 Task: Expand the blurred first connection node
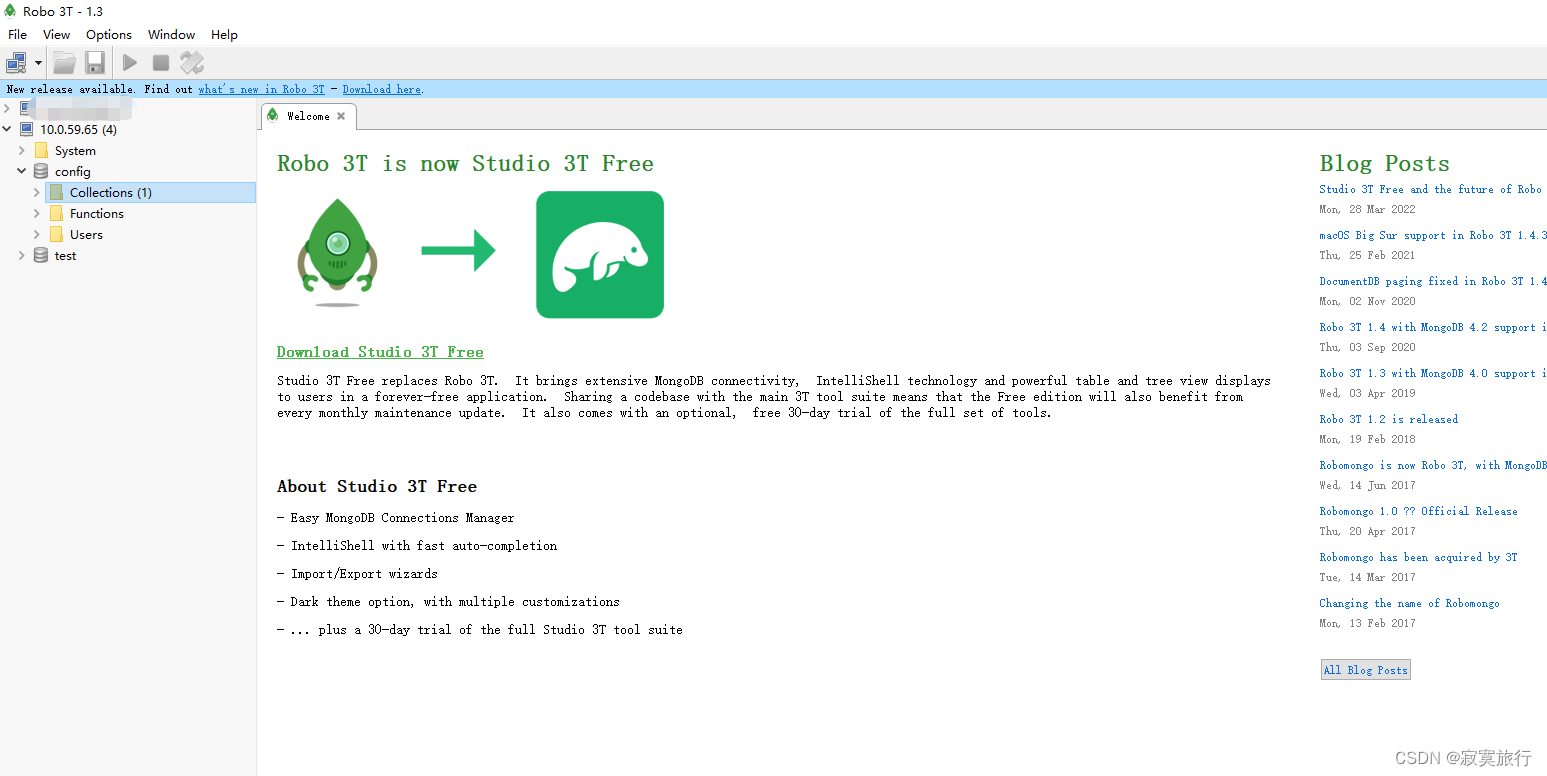tap(7, 108)
